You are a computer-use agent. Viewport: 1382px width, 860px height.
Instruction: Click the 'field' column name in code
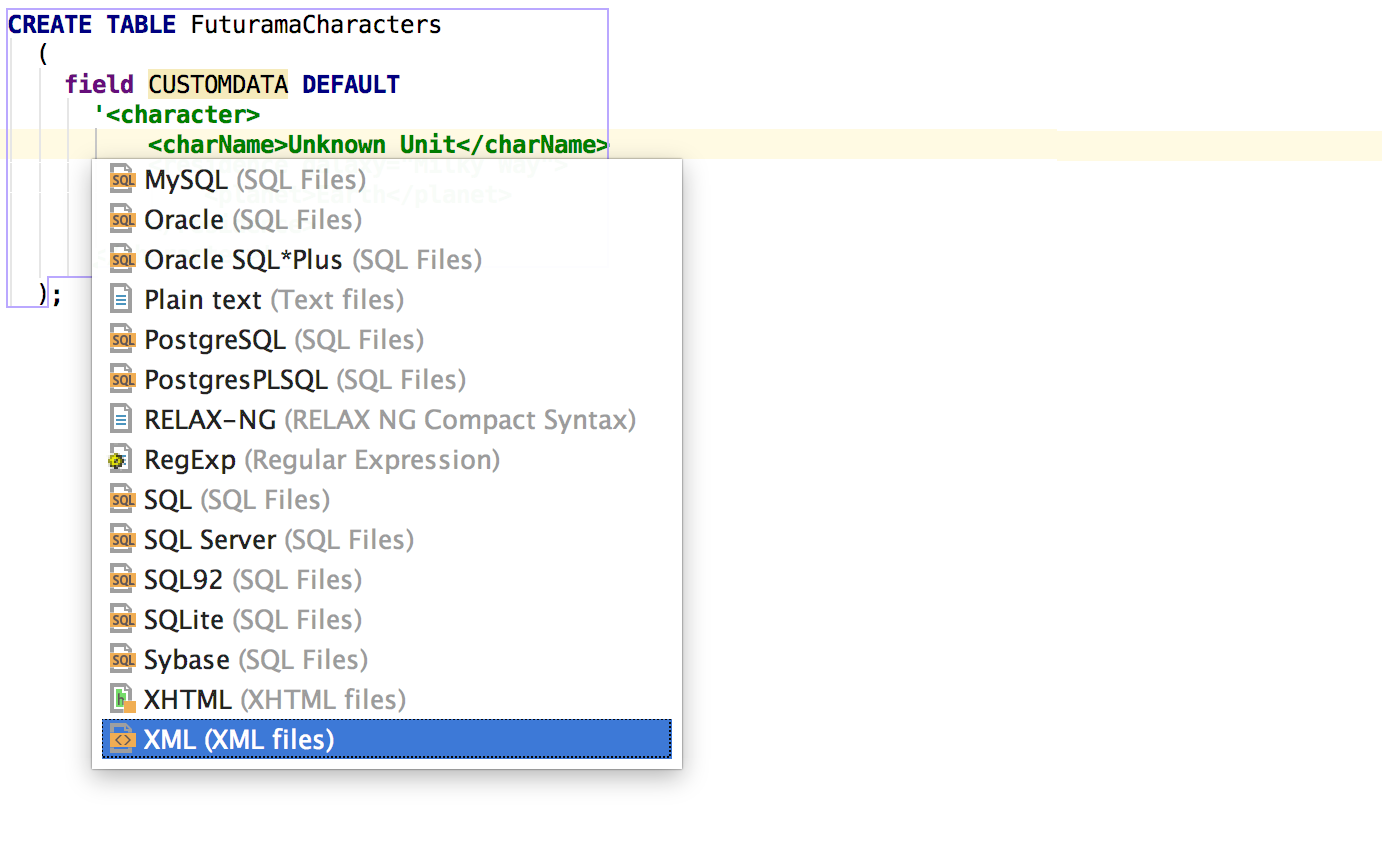pos(100,84)
